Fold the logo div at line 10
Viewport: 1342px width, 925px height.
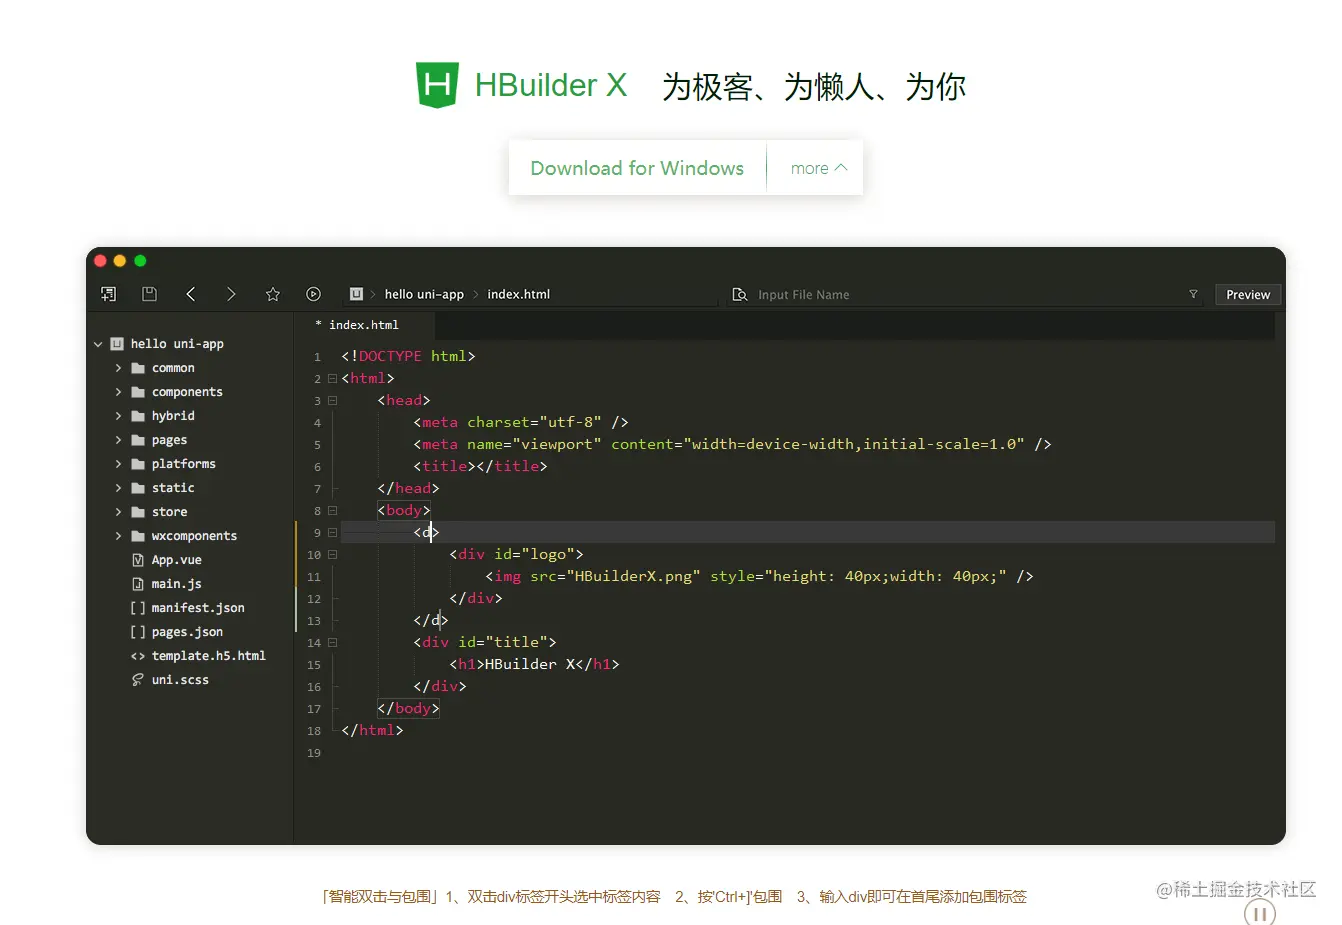coord(332,555)
